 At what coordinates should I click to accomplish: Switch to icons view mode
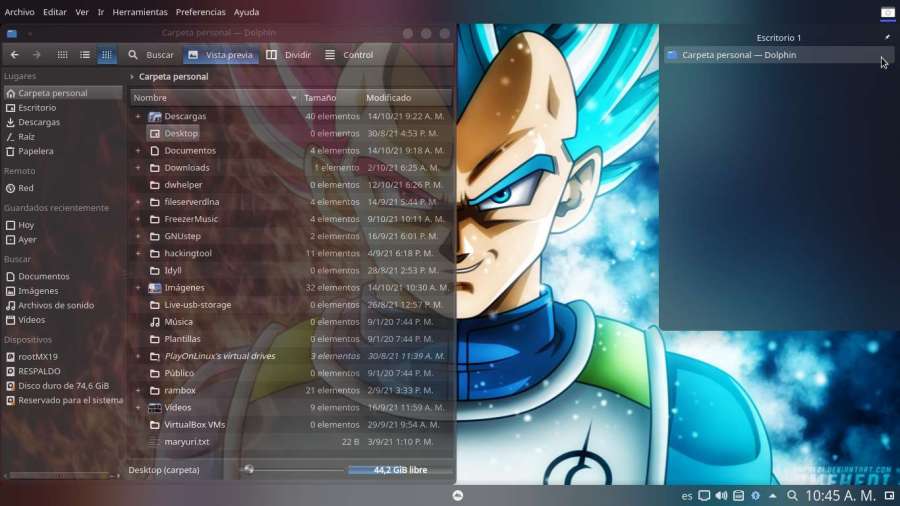pyautogui.click(x=63, y=55)
